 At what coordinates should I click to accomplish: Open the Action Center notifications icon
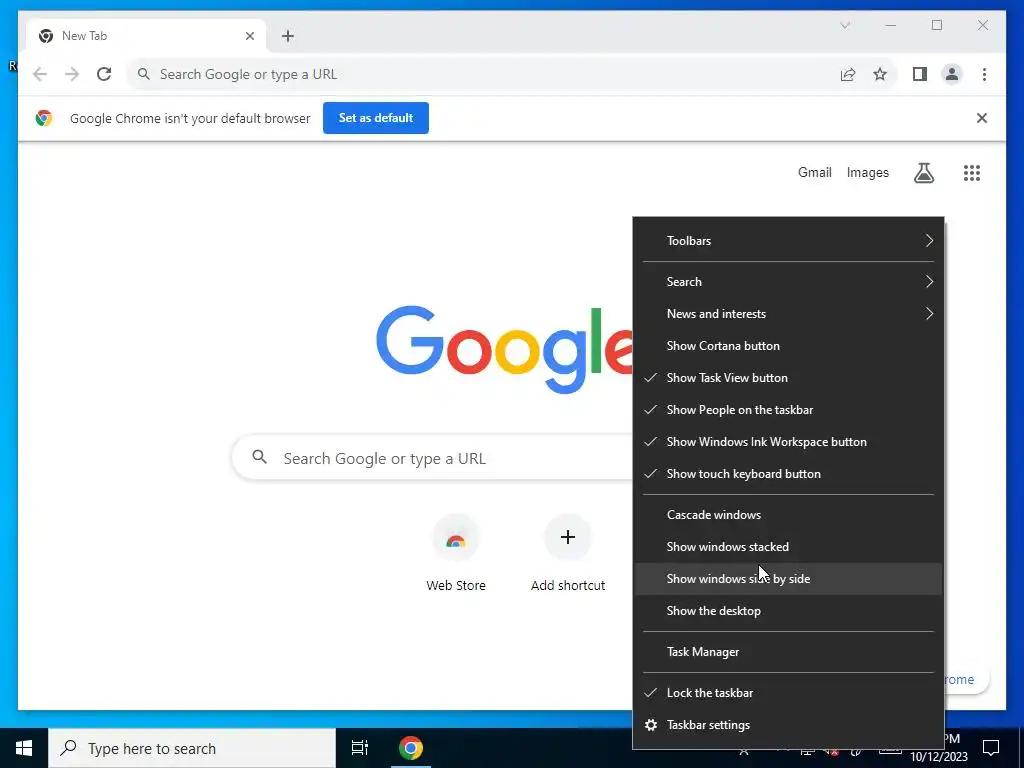[991, 748]
